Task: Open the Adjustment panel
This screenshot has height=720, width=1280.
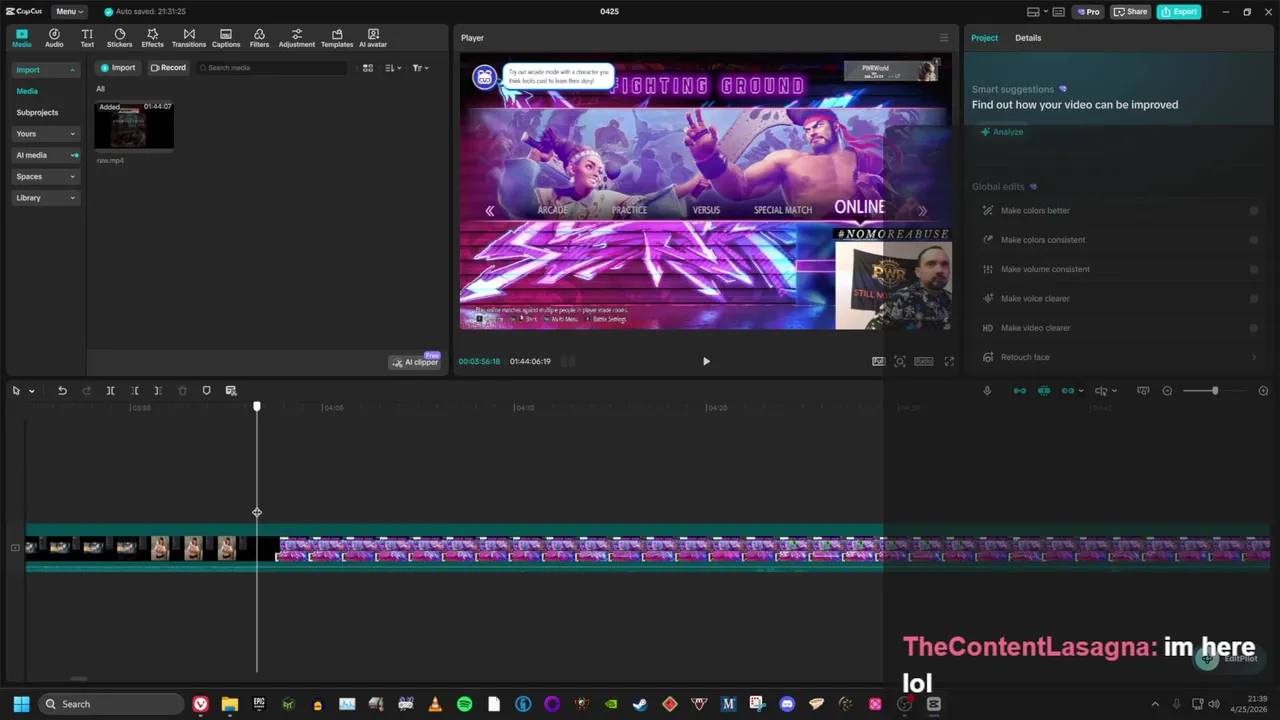Action: 296,38
